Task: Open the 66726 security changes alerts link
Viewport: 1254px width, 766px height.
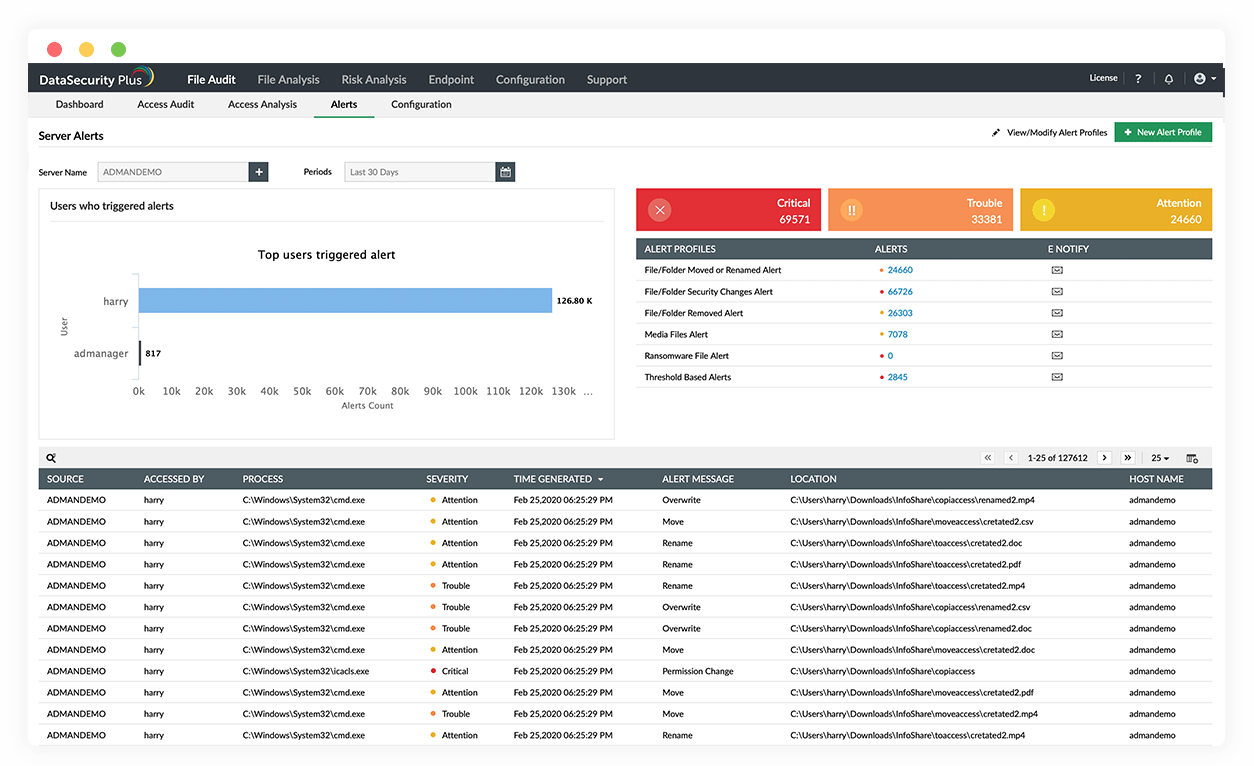Action: pos(900,292)
